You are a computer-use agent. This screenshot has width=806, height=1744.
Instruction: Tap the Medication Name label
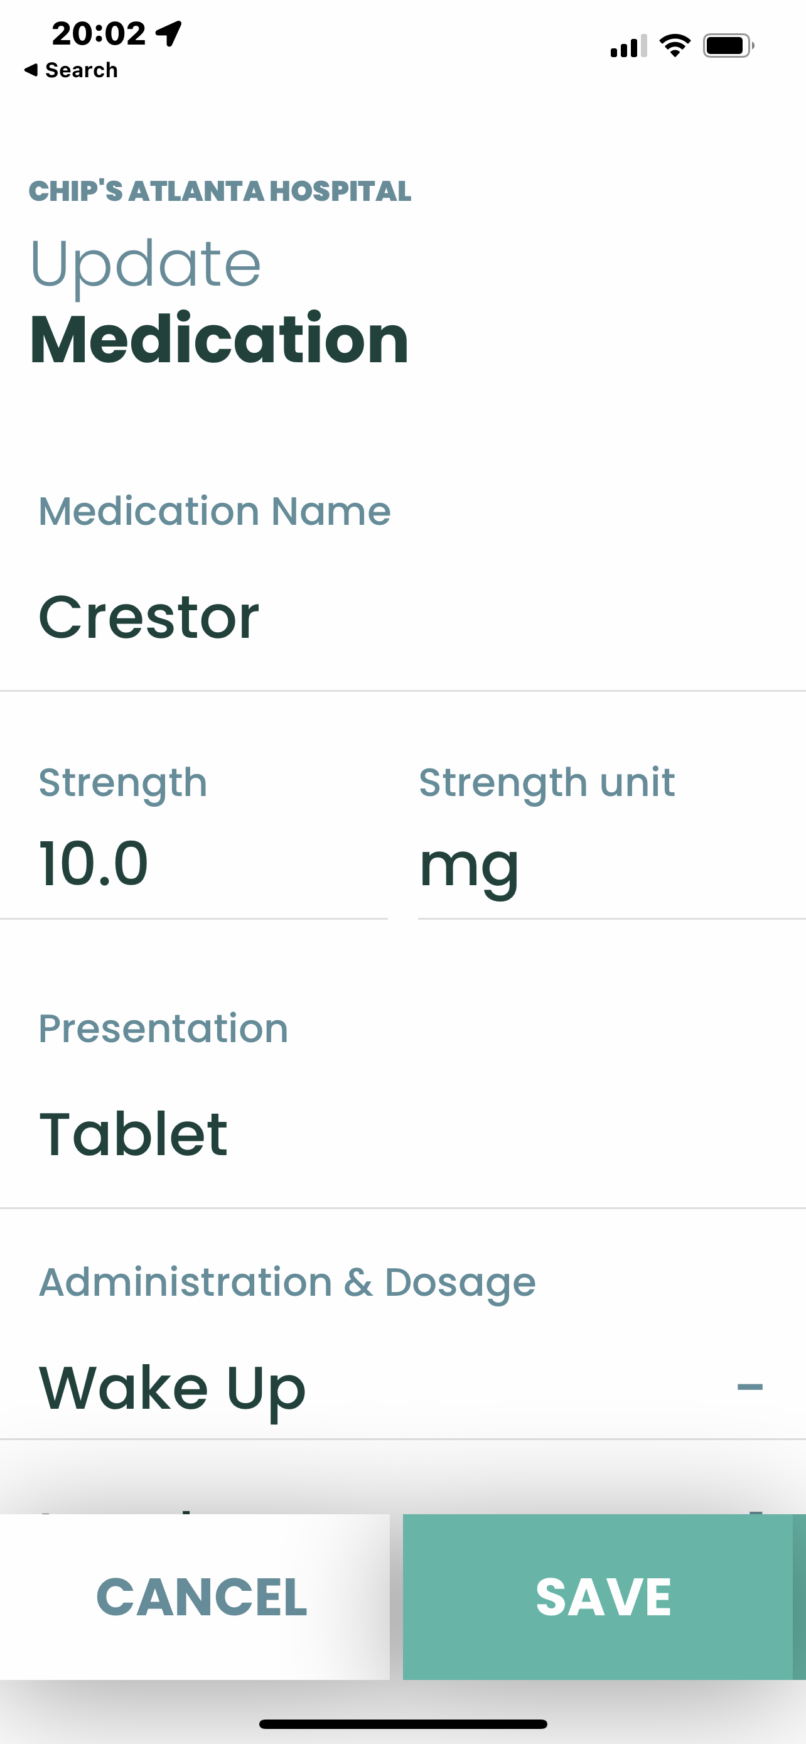[x=214, y=512]
